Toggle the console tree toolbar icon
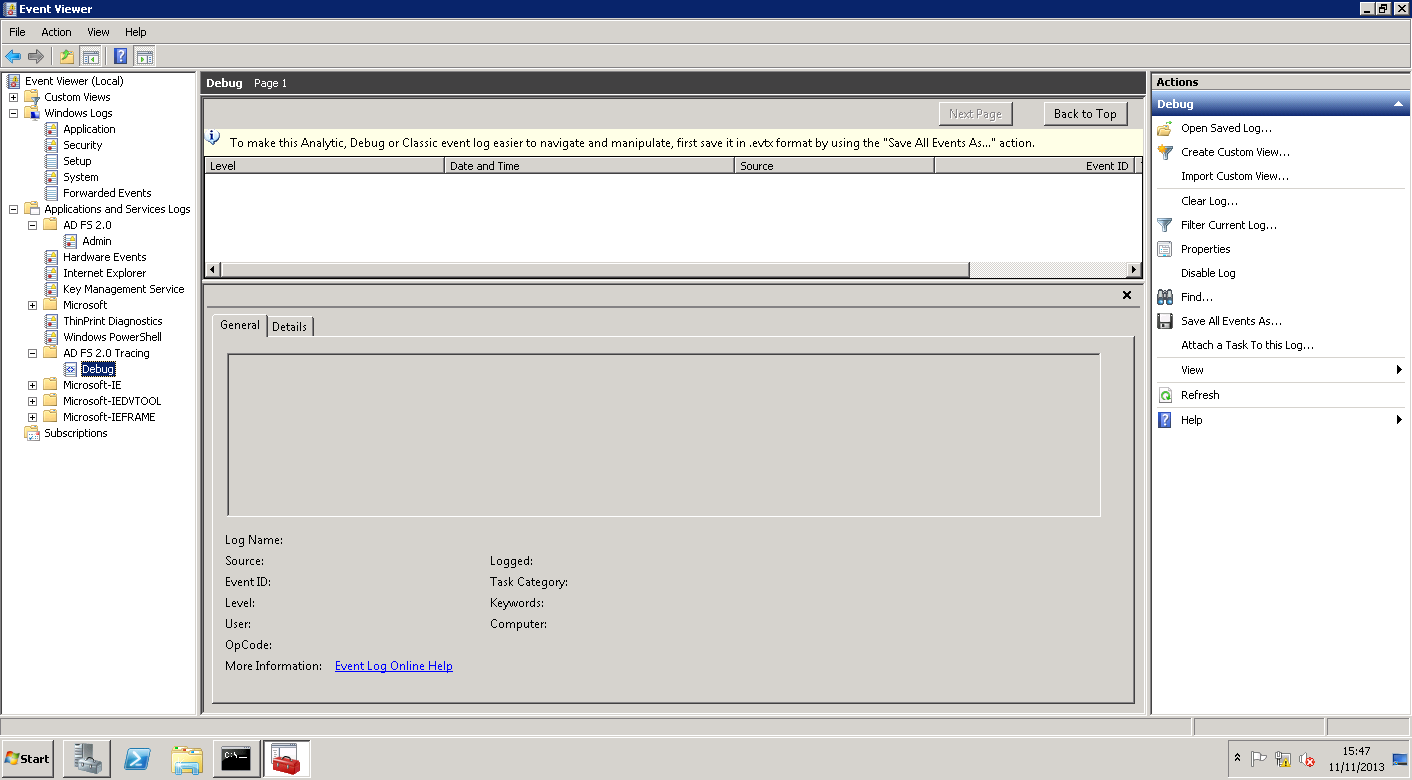1412x780 pixels. coord(90,56)
